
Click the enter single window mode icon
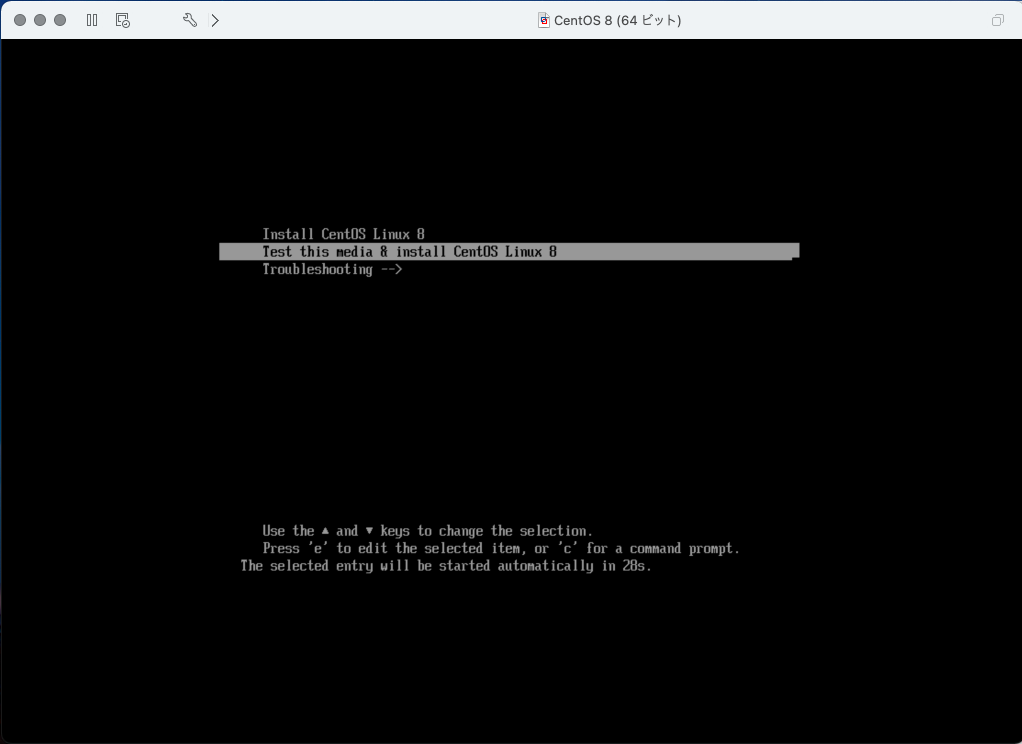point(997,20)
